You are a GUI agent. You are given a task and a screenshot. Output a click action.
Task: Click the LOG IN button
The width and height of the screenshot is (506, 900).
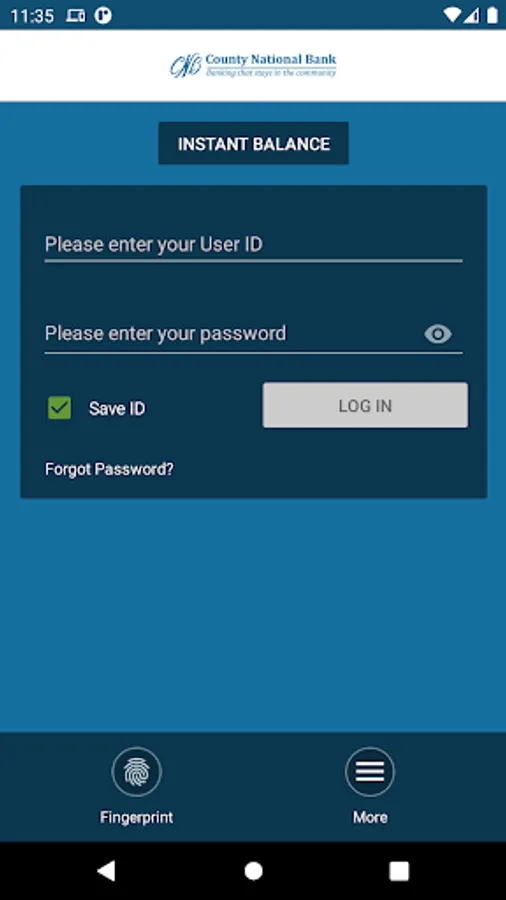pos(365,405)
